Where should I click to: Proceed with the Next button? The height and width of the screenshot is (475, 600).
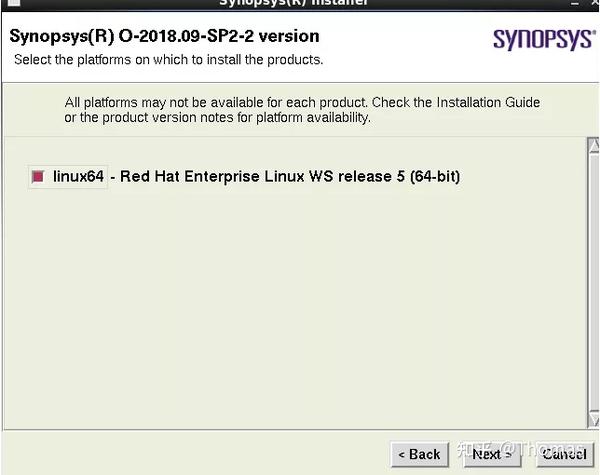coord(491,454)
